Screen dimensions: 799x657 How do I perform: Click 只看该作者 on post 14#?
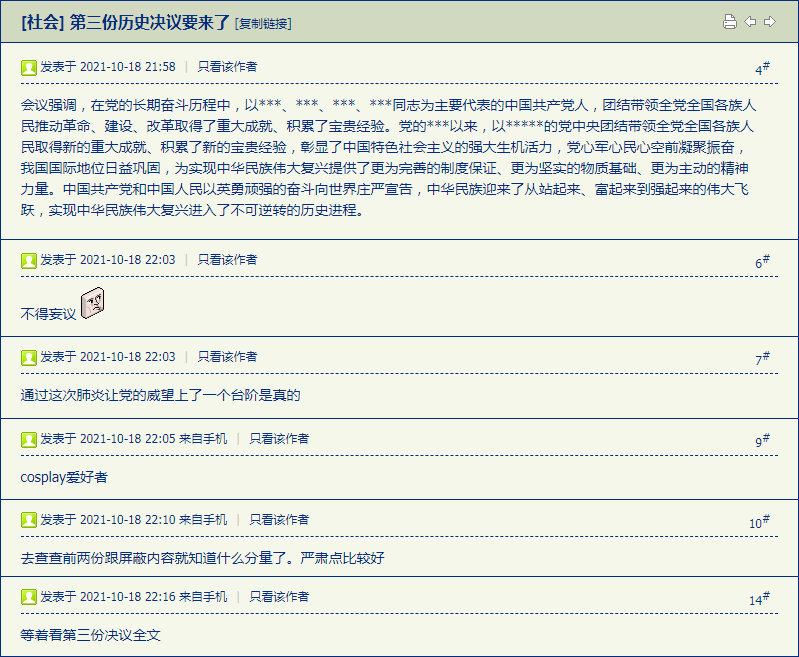[x=279, y=597]
